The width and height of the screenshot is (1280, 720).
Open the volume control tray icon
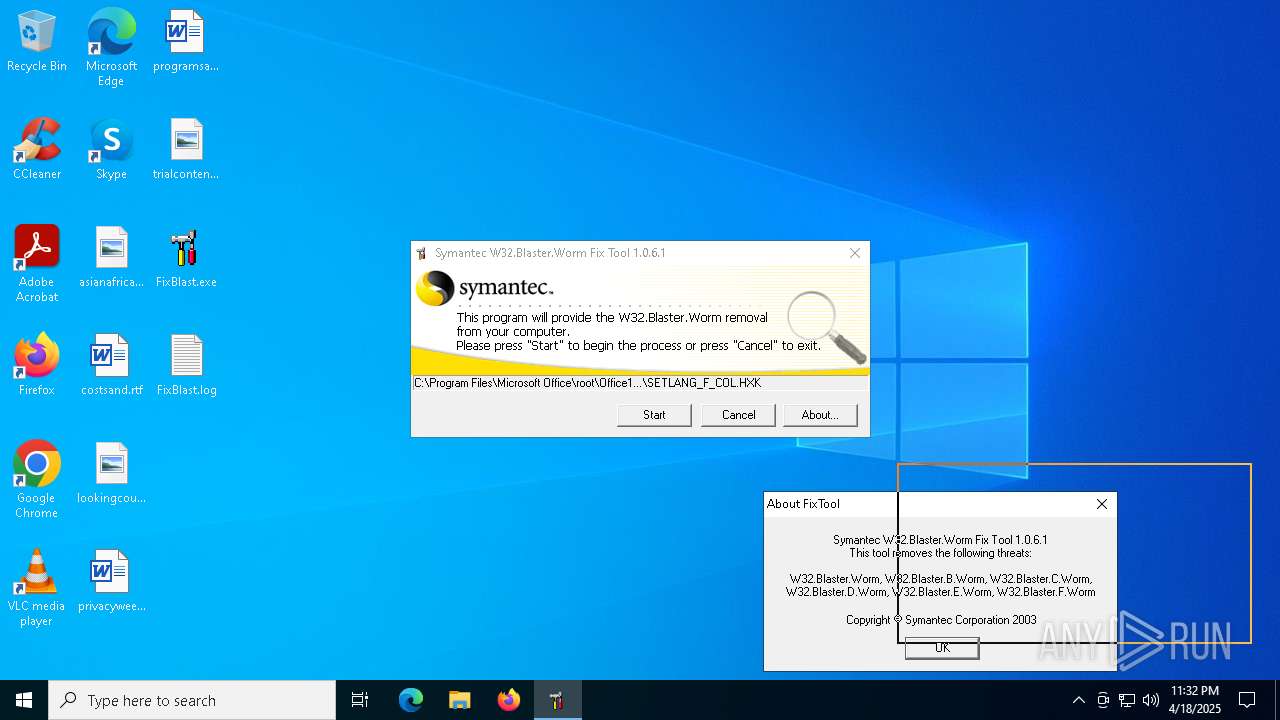click(1151, 700)
